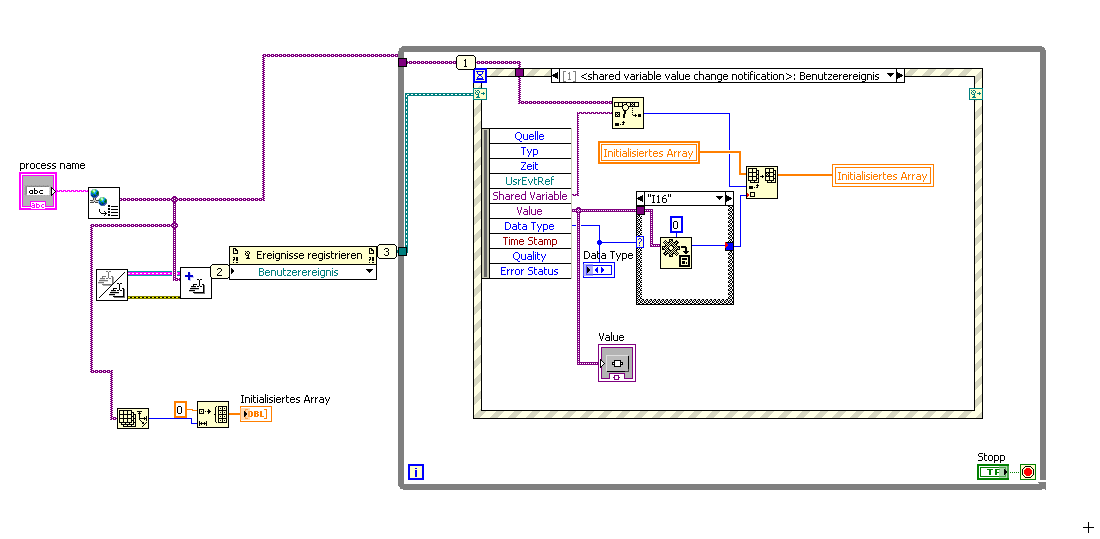Select the Shared Variable event data item
The height and width of the screenshot is (539, 1100).
tap(529, 196)
